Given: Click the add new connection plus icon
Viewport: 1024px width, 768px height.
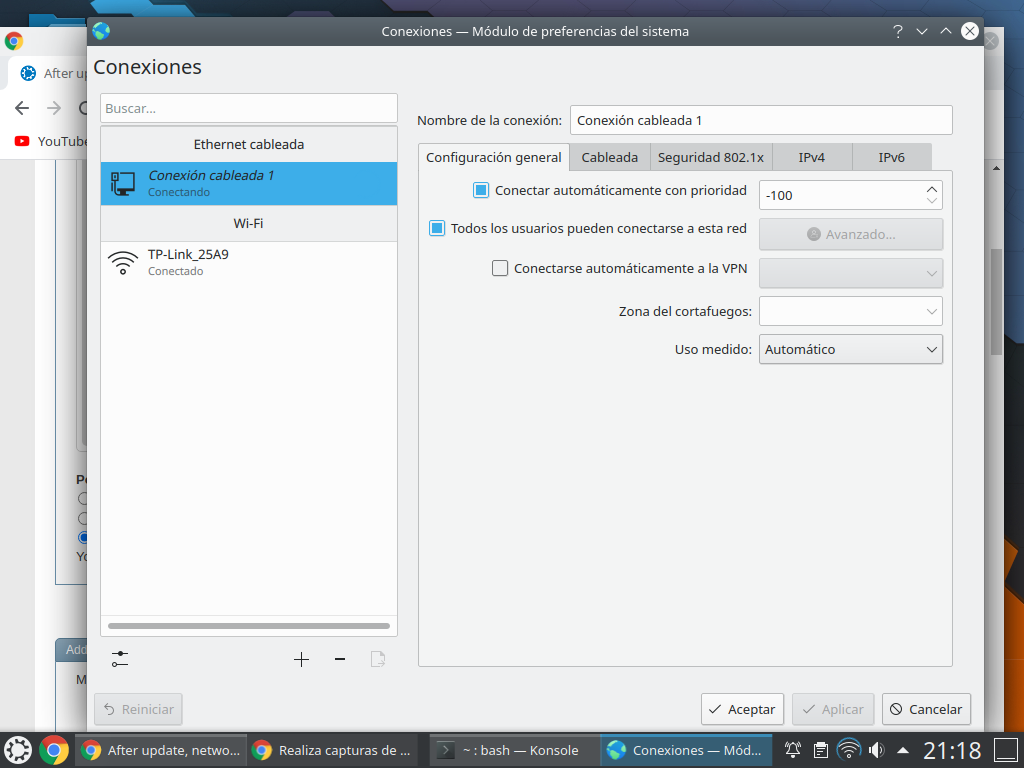Looking at the screenshot, I should 301,659.
